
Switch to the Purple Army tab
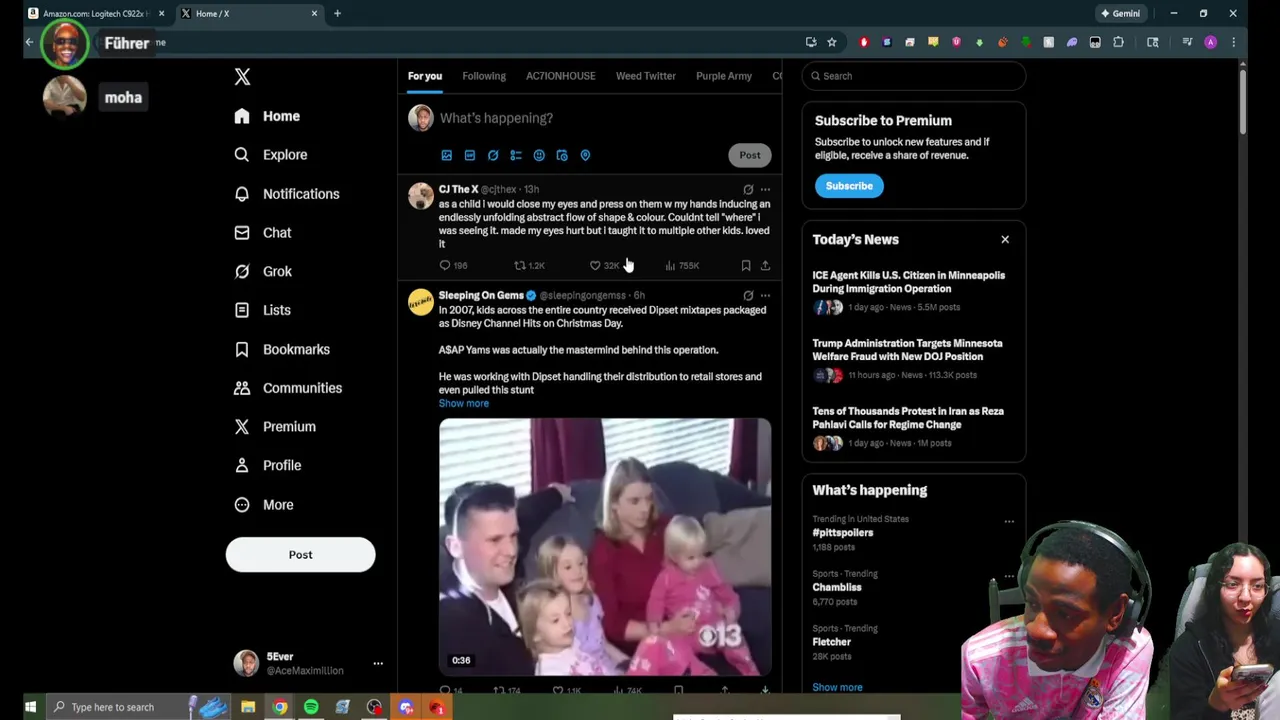coord(723,76)
